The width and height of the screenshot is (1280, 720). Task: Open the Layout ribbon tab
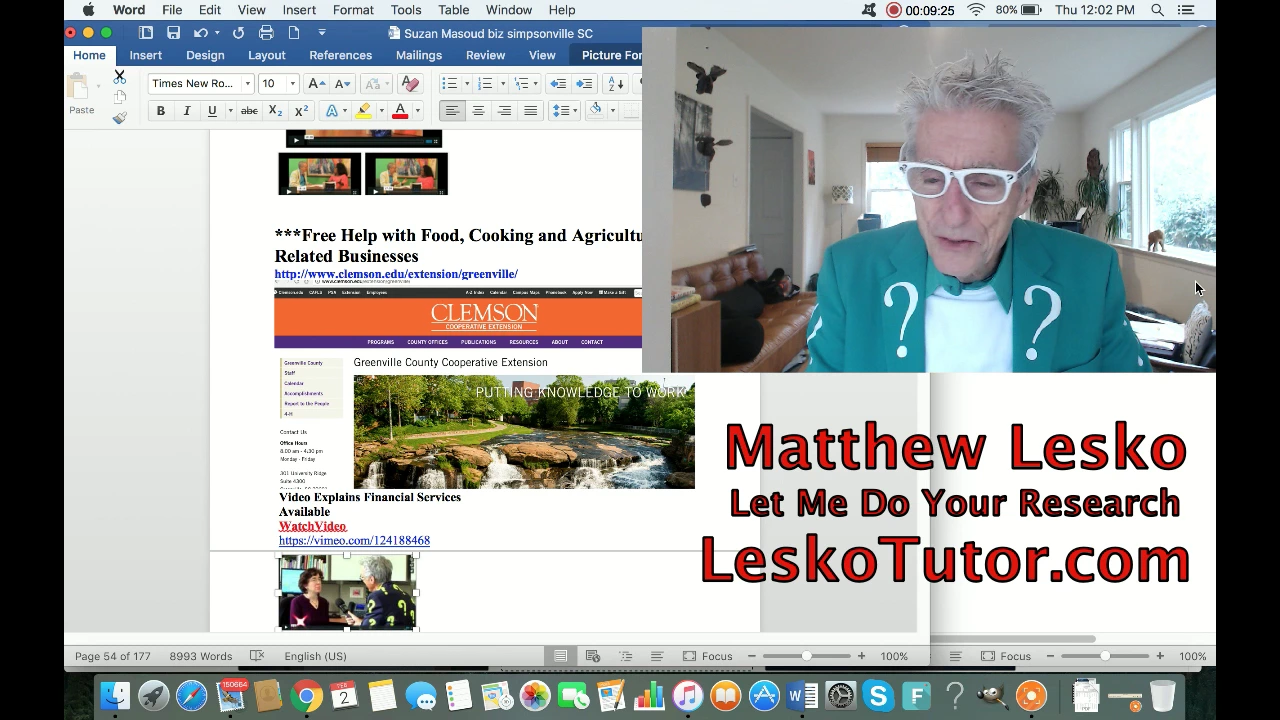pyautogui.click(x=266, y=55)
